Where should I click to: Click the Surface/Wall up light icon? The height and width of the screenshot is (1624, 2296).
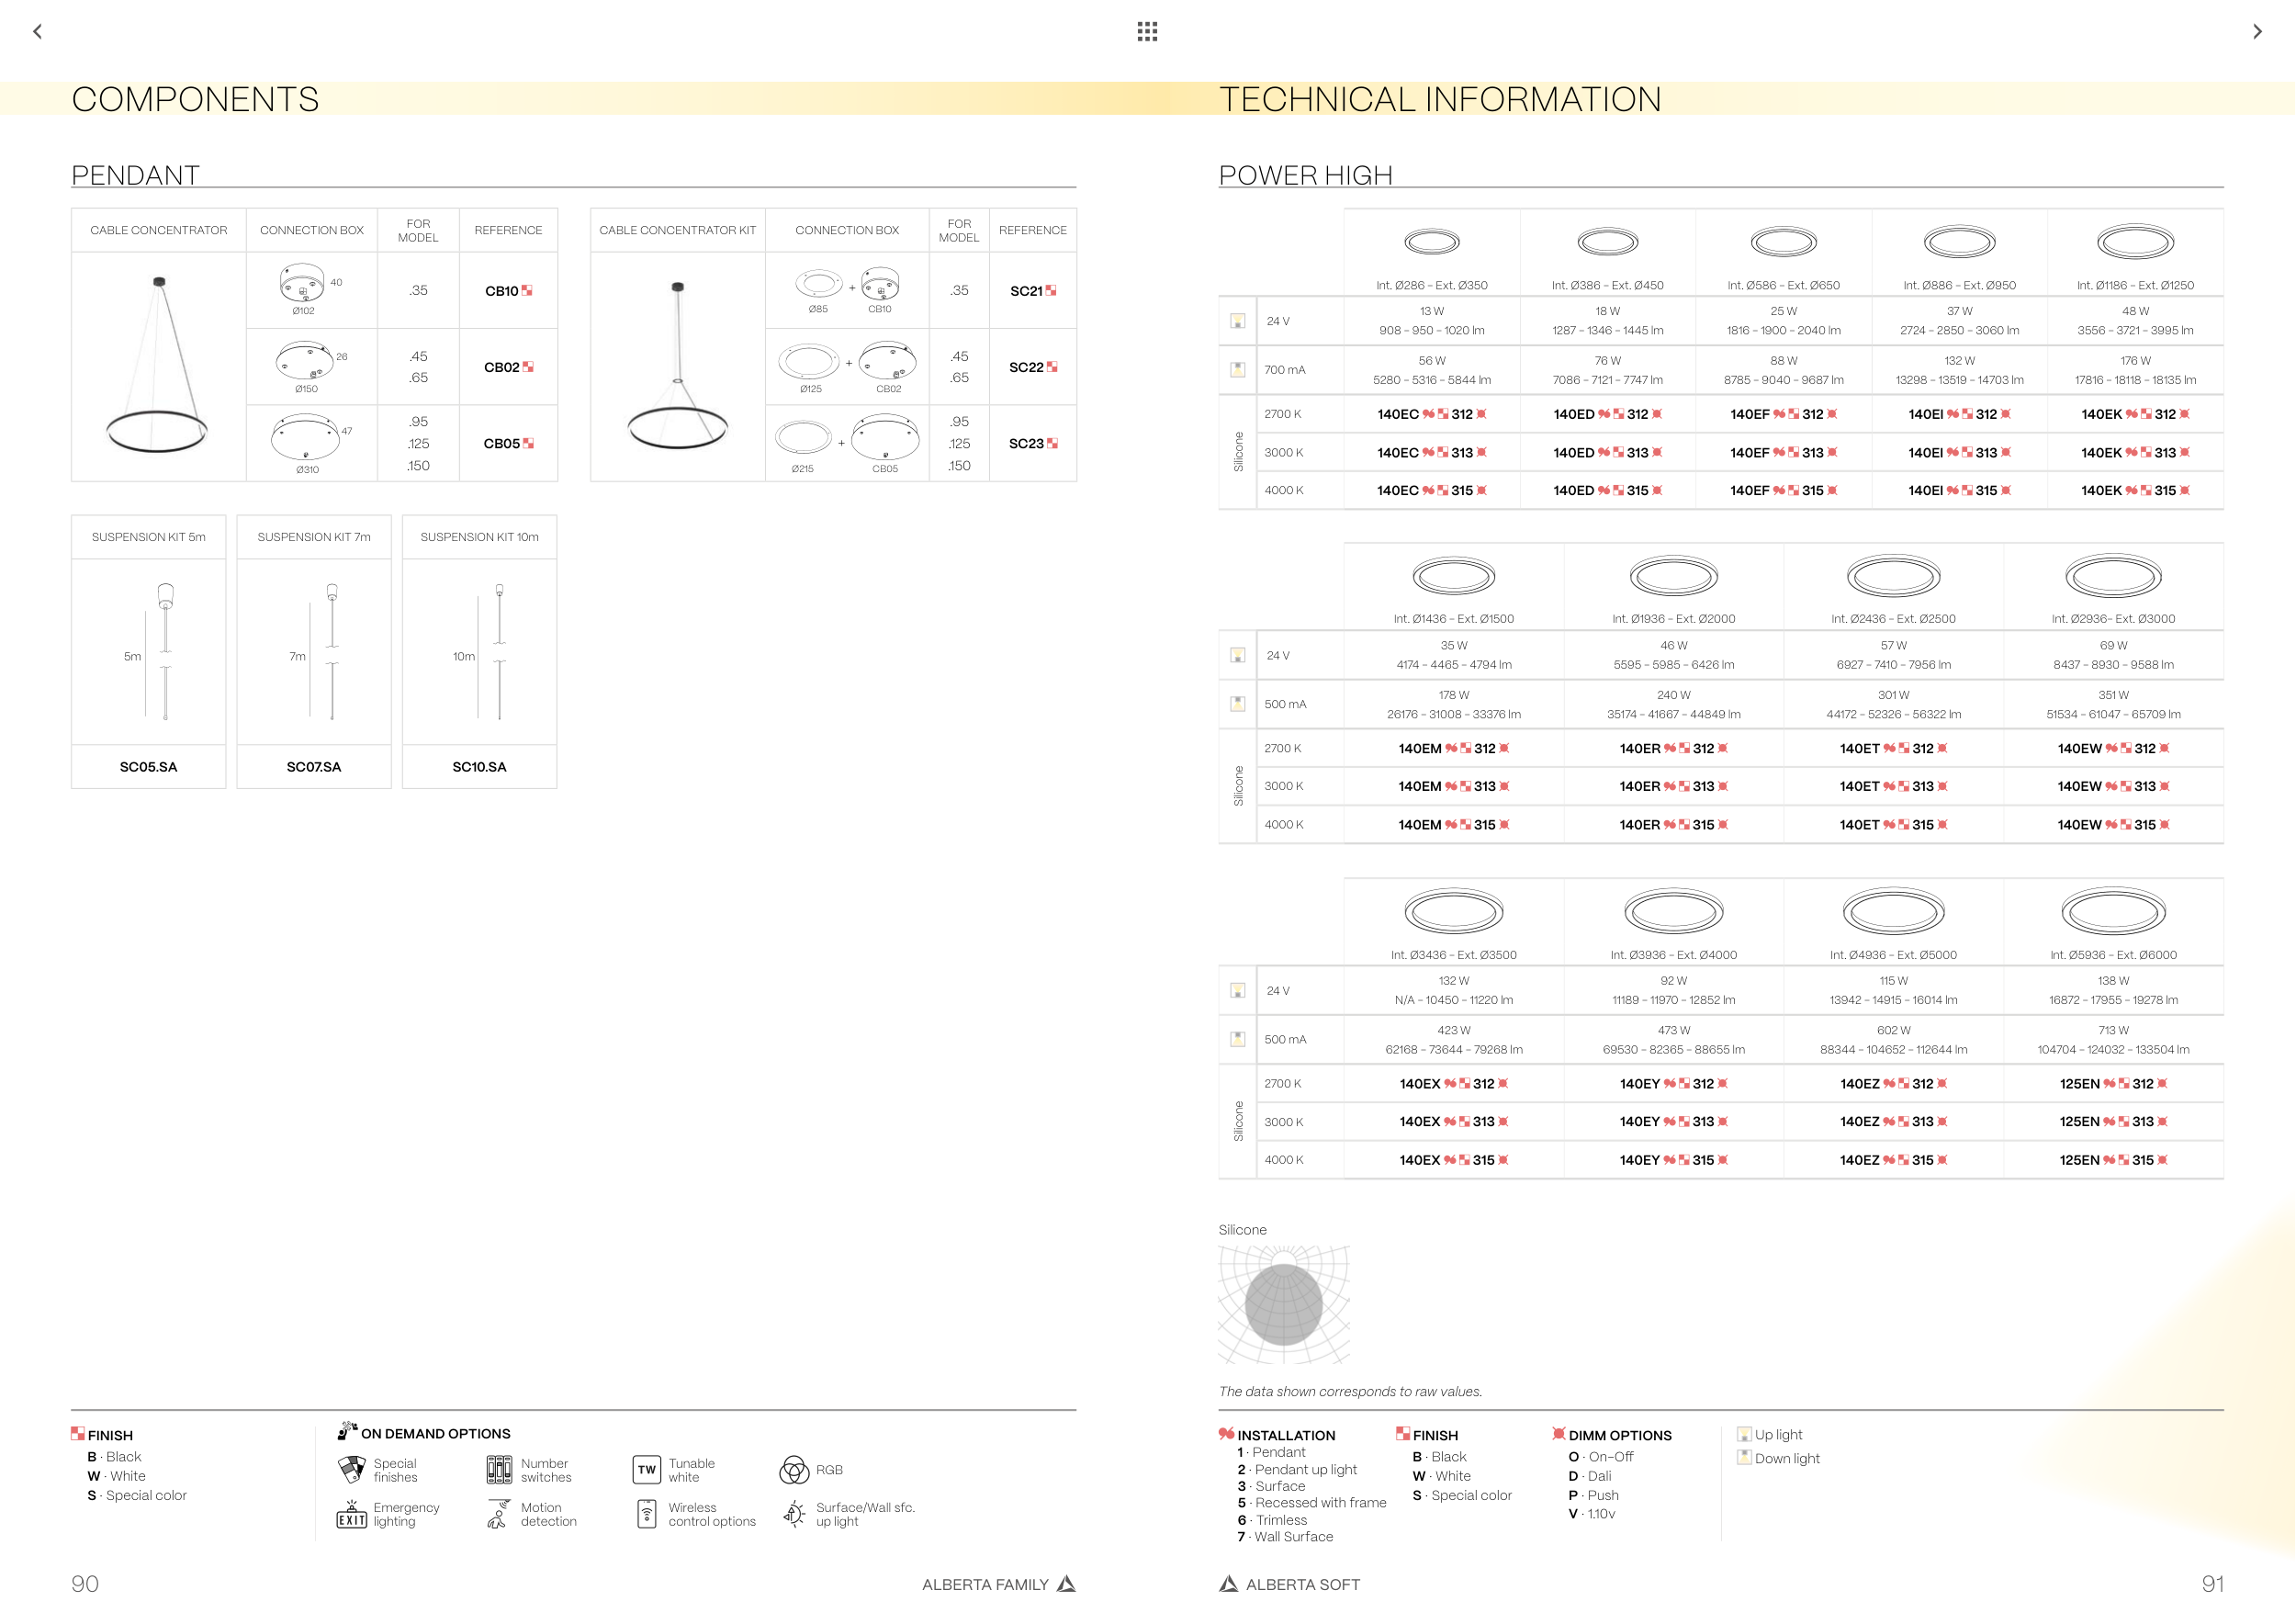tap(794, 1514)
